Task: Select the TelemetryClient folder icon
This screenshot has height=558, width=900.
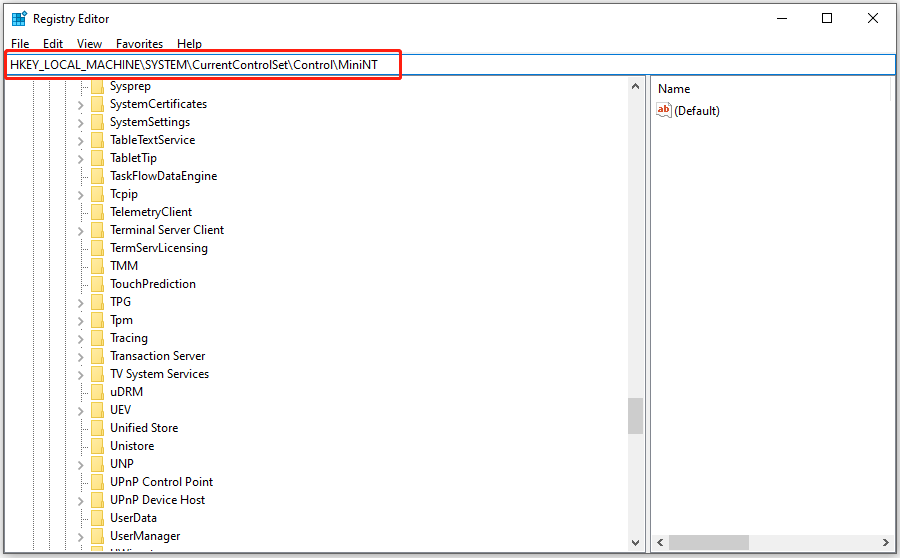Action: click(98, 212)
